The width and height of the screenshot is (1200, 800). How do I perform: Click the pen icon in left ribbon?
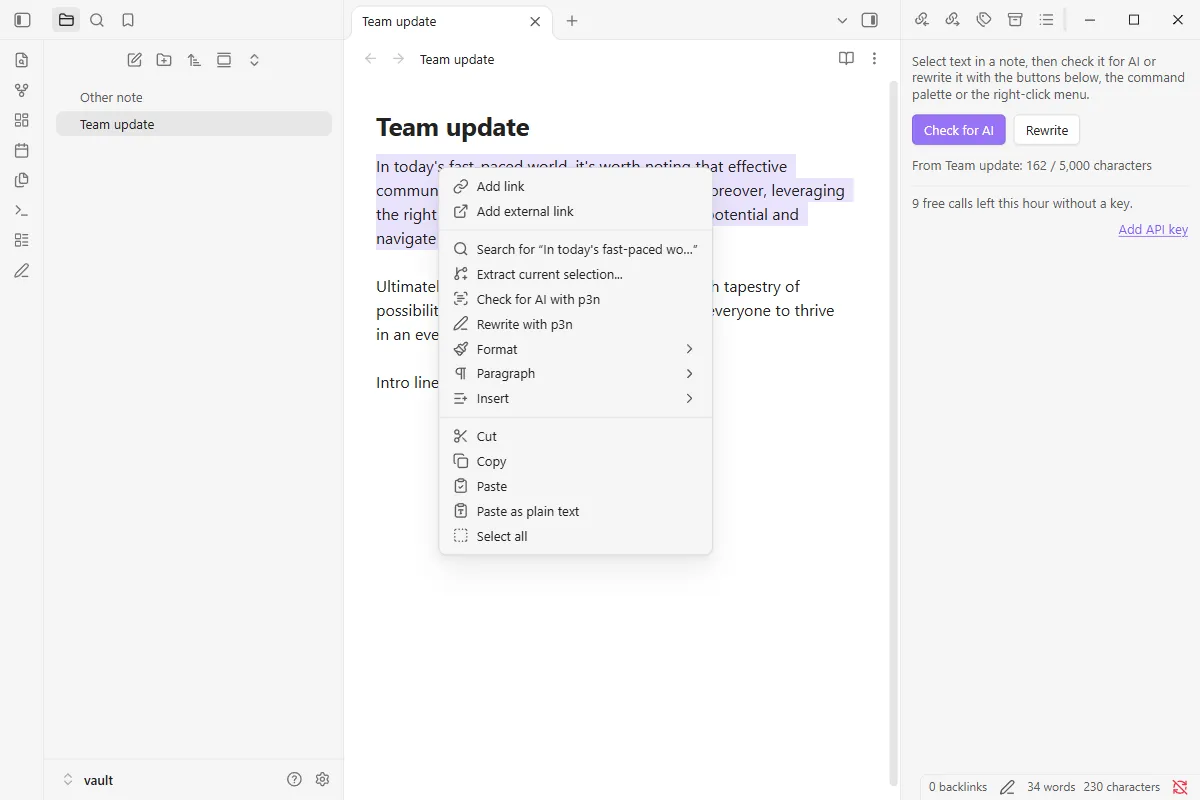pyautogui.click(x=22, y=270)
